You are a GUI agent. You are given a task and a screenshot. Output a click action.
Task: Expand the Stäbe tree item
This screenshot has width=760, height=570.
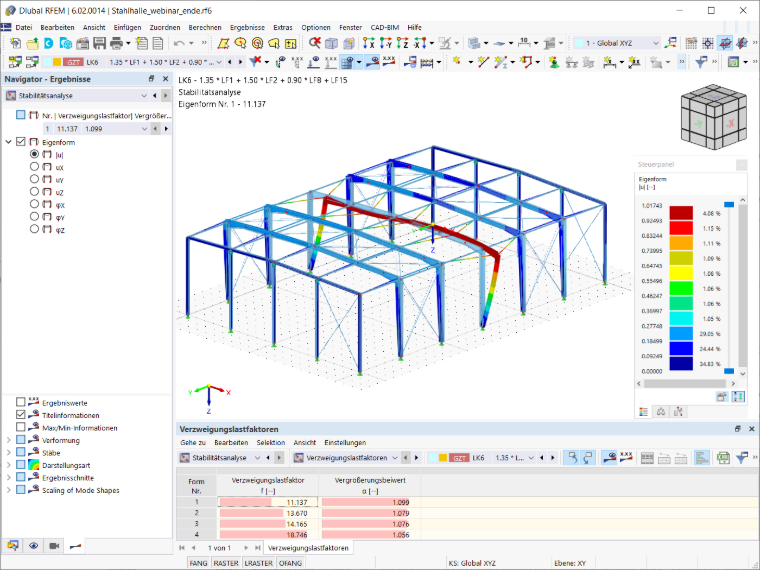point(8,452)
